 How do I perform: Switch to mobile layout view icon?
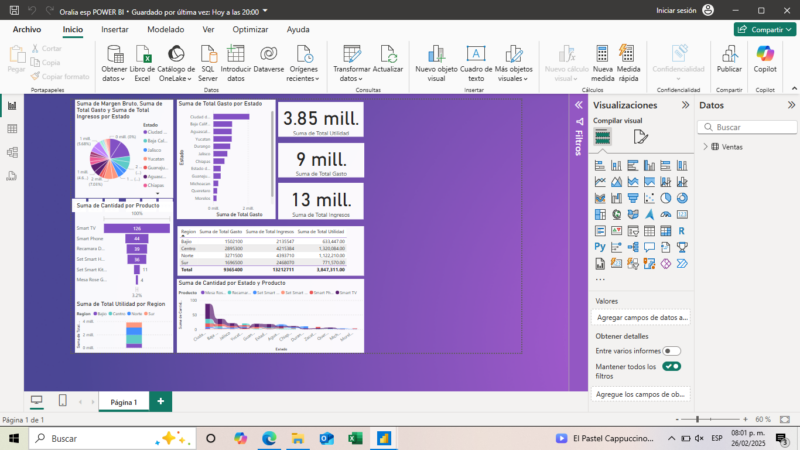(62, 401)
